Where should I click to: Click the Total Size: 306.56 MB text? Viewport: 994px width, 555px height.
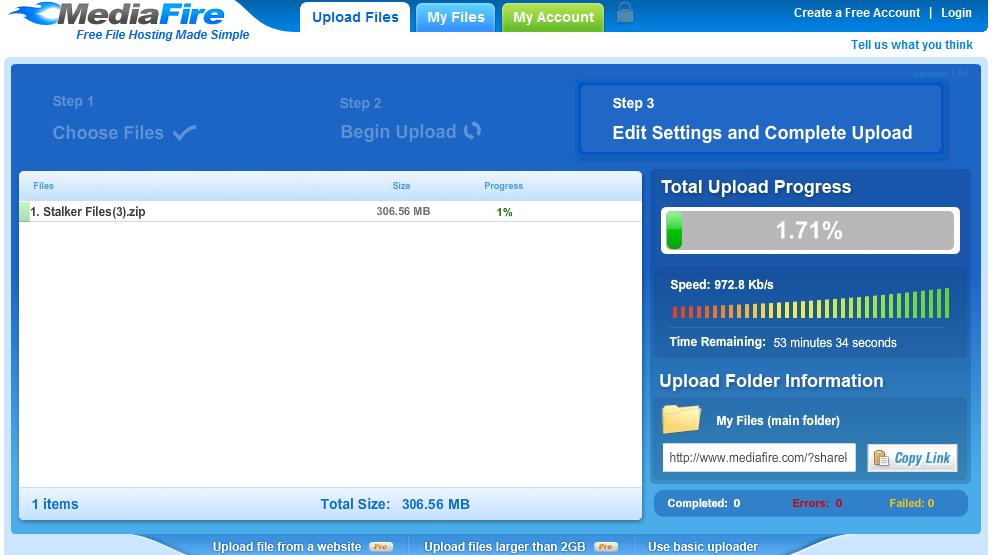[x=395, y=504]
